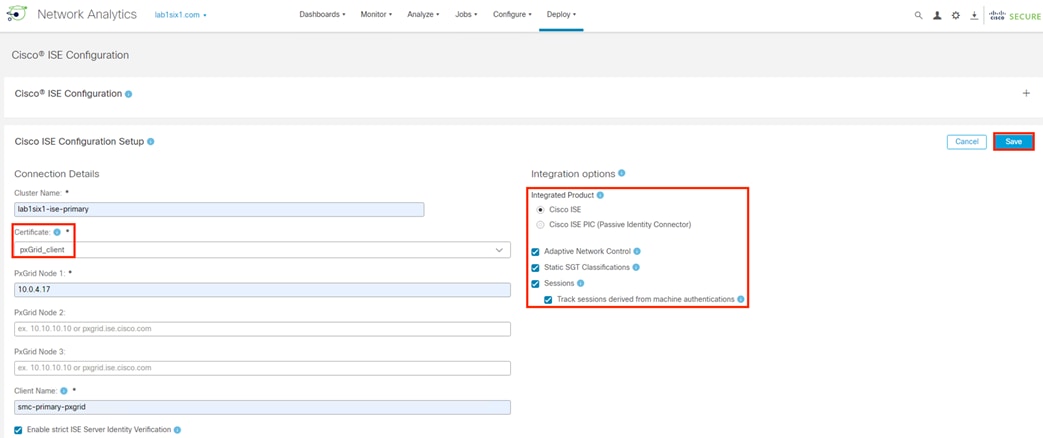Click the PxGrid Node 2 field
The image size is (1043, 438).
click(262, 329)
